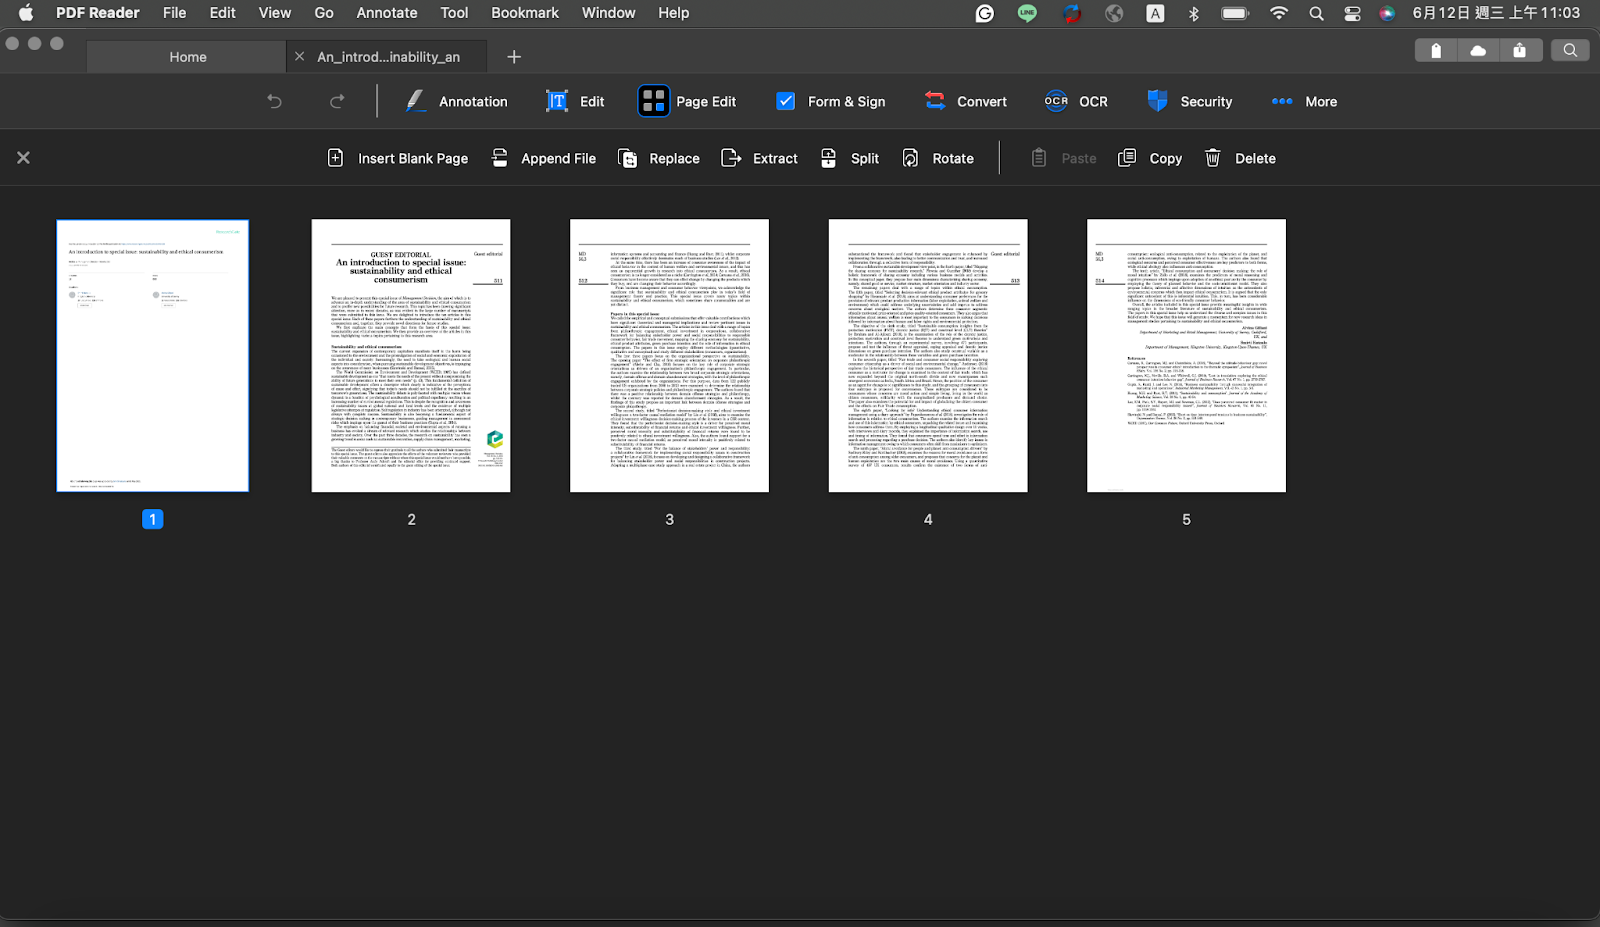Open the Go menu
This screenshot has width=1600, height=927.
click(324, 13)
